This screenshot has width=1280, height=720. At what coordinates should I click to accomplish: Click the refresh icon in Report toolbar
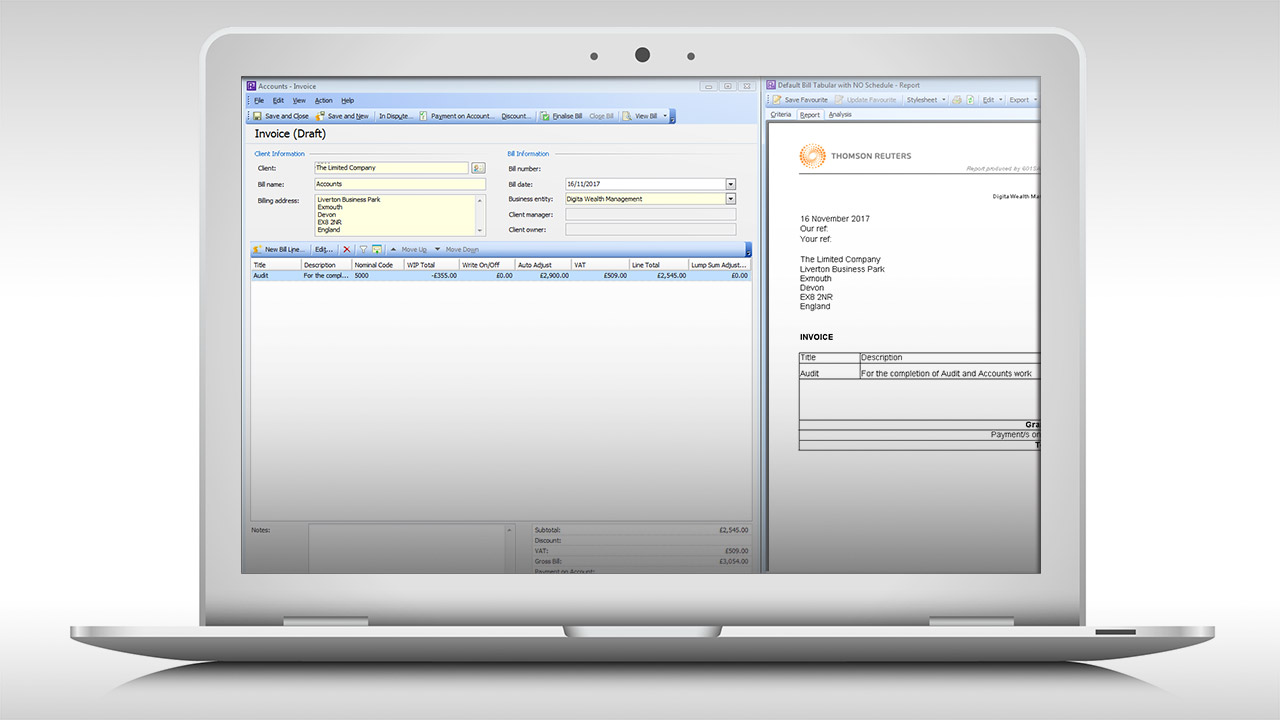pyautogui.click(x=970, y=100)
